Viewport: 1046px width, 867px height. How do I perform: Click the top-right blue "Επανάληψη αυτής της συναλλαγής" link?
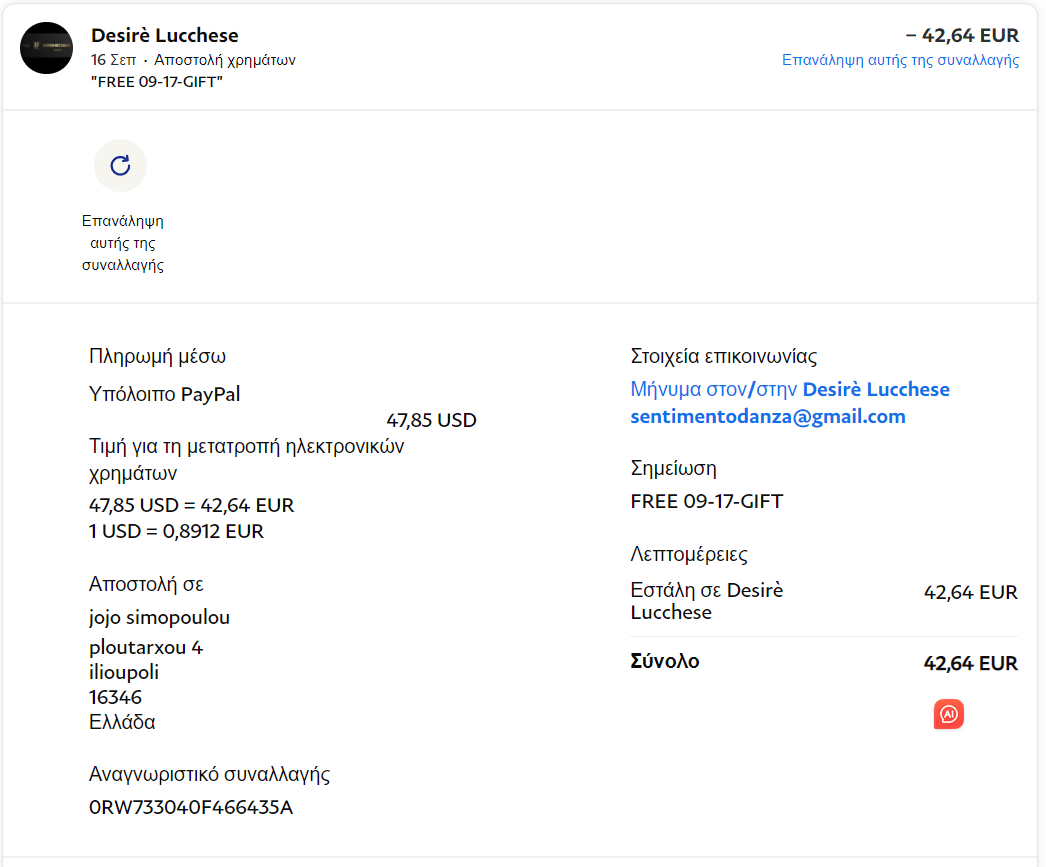900,60
